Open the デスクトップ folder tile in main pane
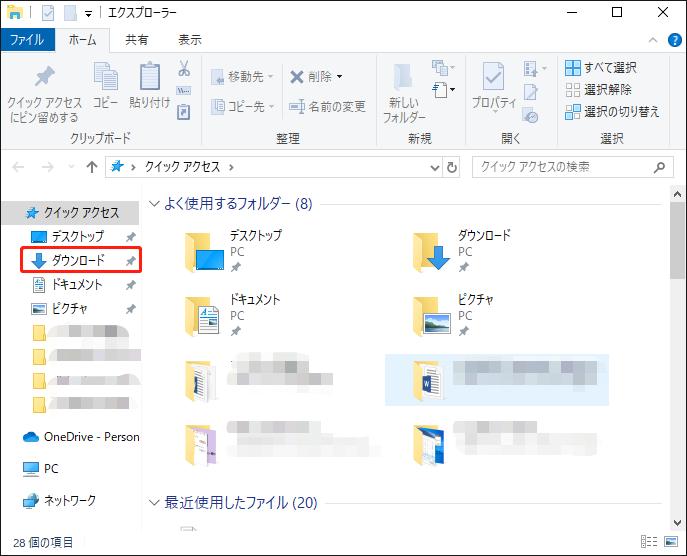This screenshot has width=687, height=556. (234, 252)
